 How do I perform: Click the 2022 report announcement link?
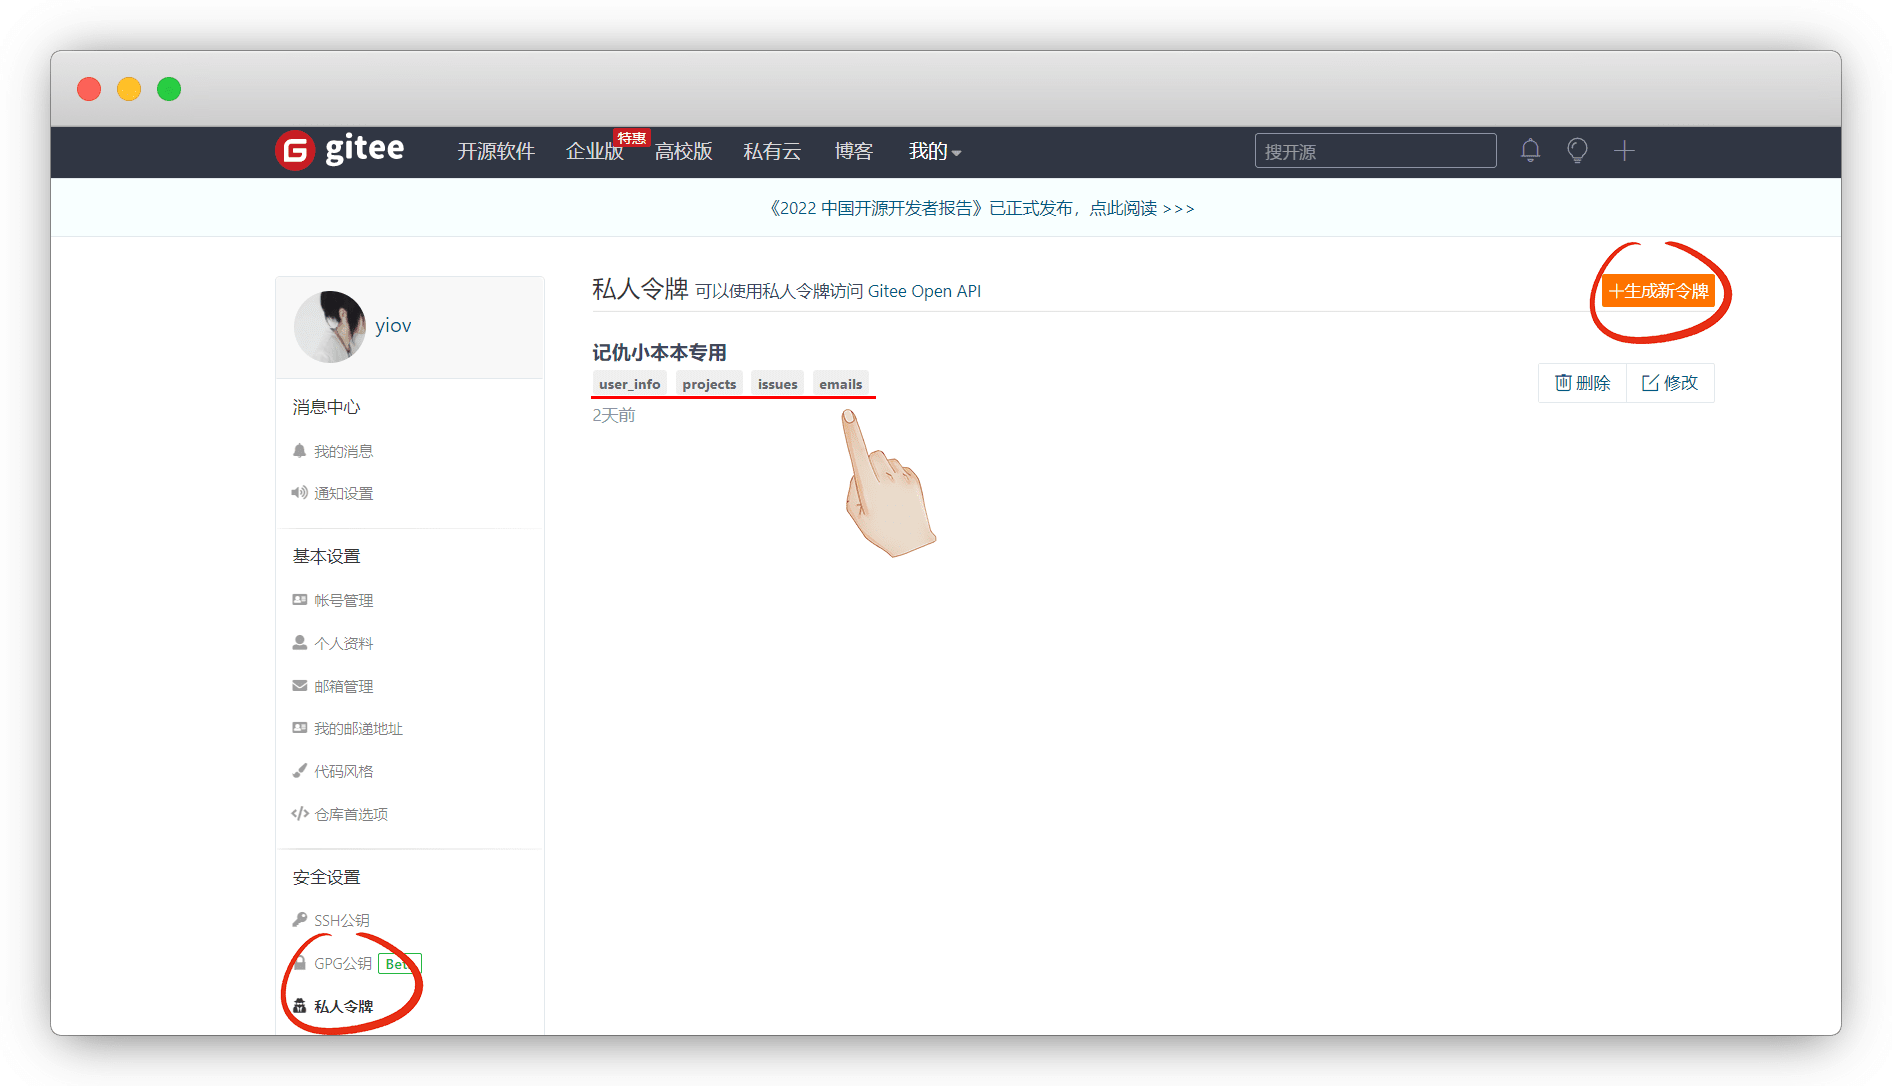click(x=981, y=208)
